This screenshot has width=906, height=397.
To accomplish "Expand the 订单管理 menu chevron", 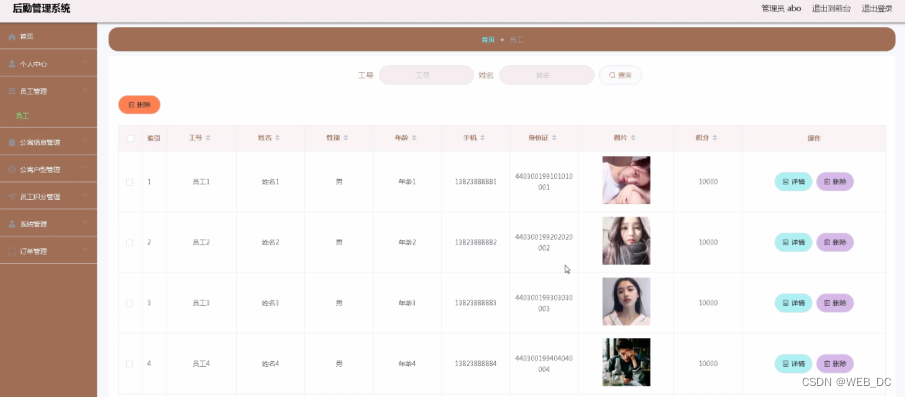I will pyautogui.click(x=85, y=250).
